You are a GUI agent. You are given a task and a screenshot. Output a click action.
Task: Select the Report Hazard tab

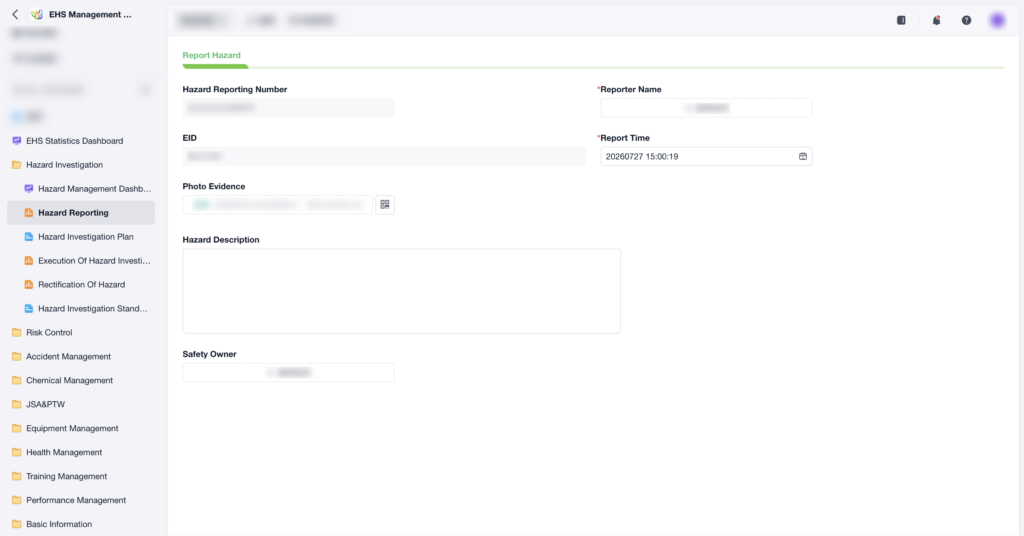[x=212, y=55]
